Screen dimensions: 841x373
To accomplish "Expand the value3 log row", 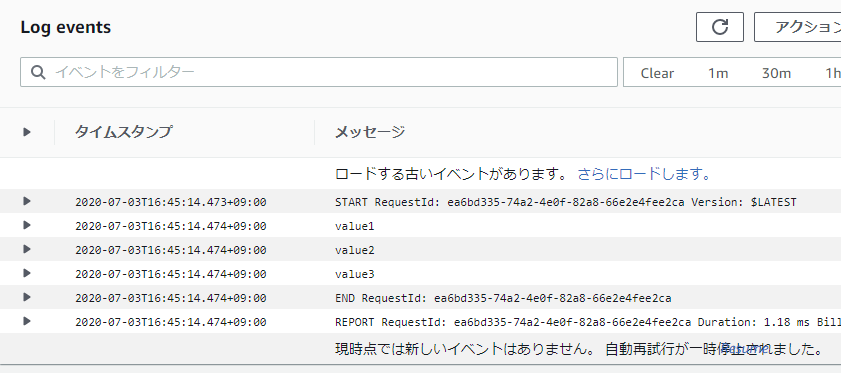I will coord(27,273).
